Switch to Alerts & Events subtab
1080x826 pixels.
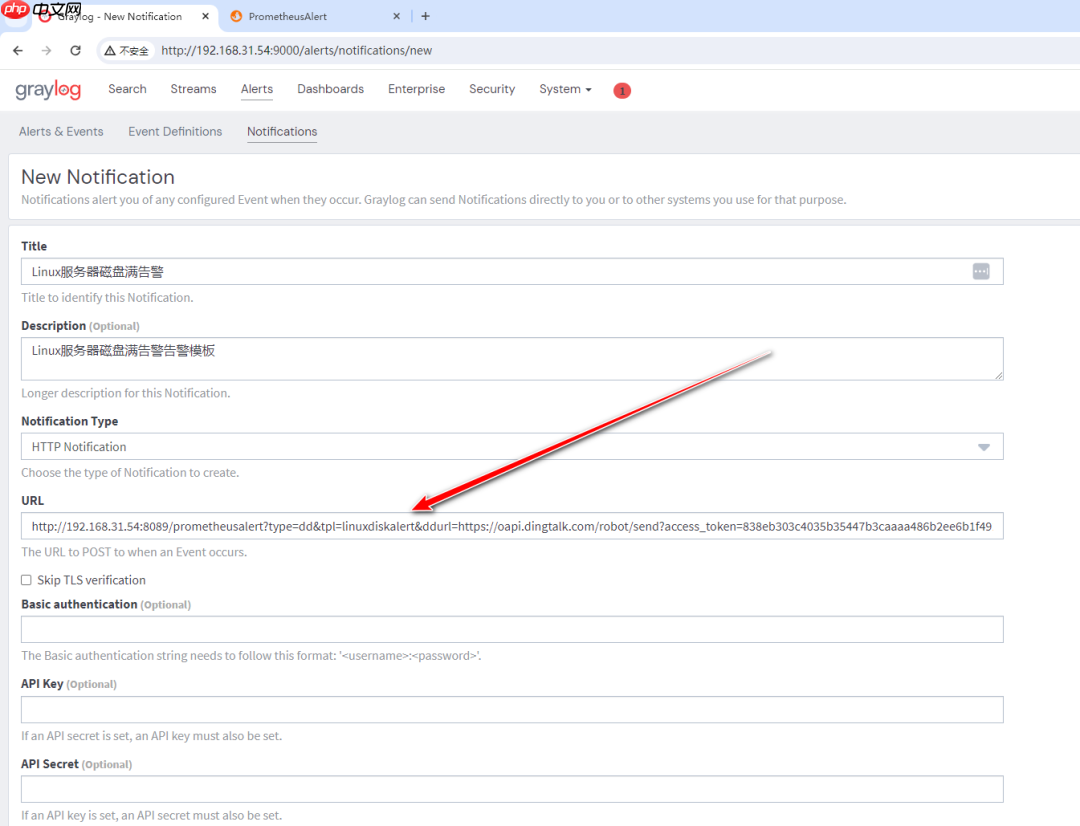pyautogui.click(x=61, y=132)
